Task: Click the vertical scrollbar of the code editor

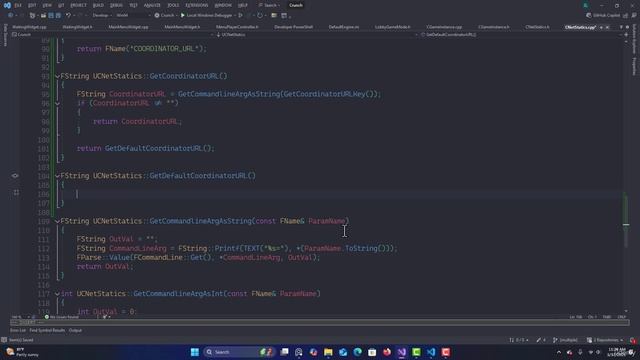Action: click(626, 176)
